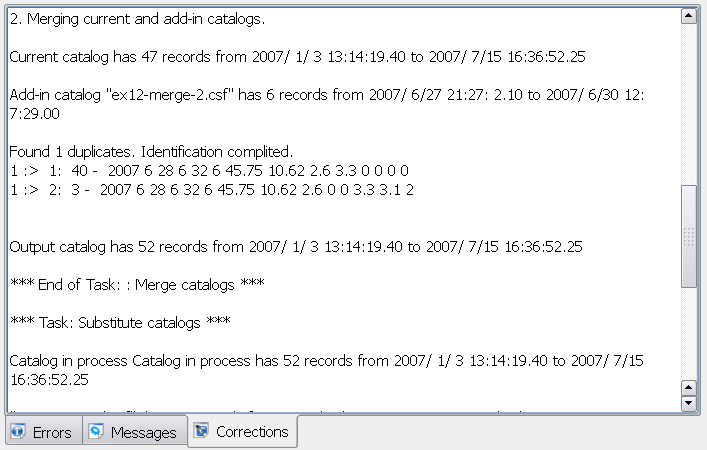Click the vertical scrollbar thumb

[689, 236]
